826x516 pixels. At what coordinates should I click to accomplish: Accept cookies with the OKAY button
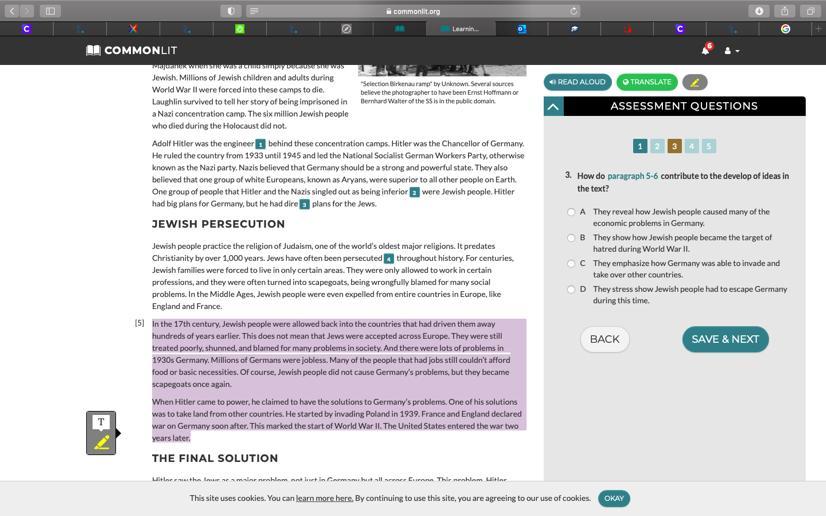(x=614, y=498)
